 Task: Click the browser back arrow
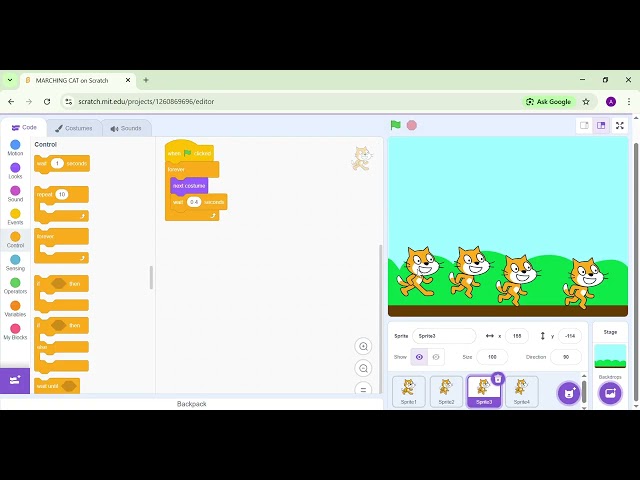point(11,102)
